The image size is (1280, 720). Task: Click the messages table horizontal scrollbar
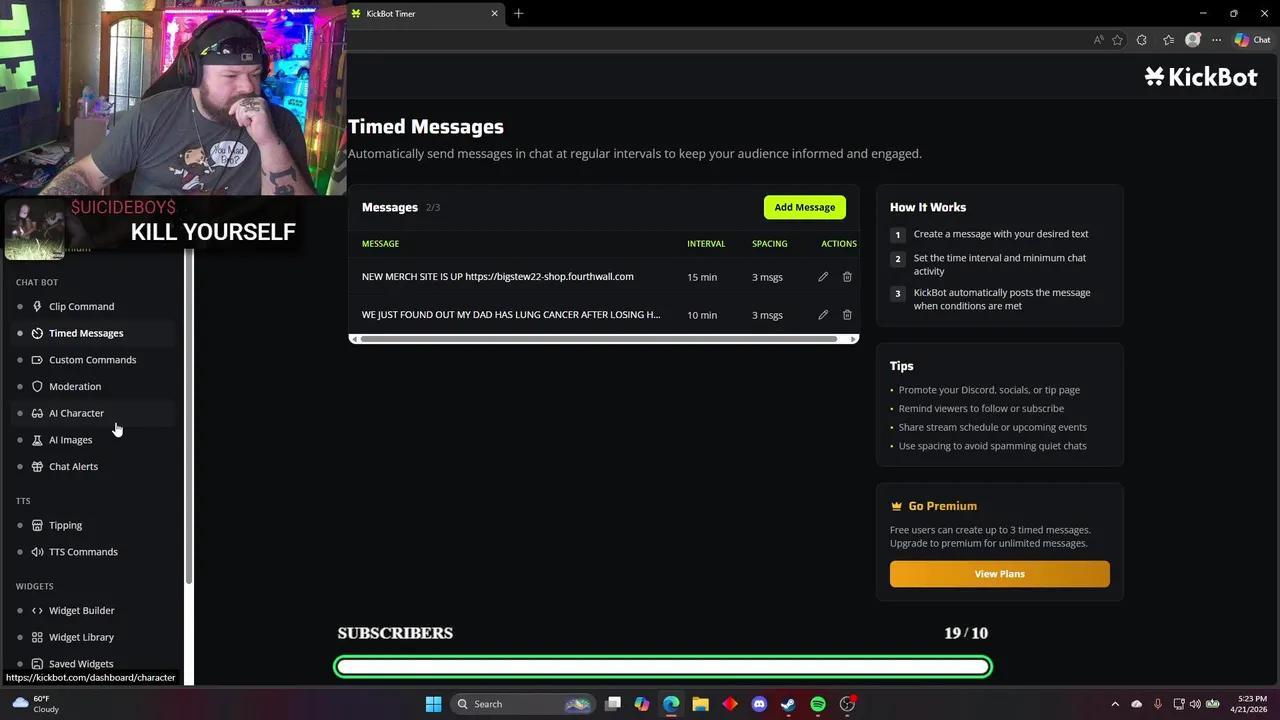coord(599,339)
